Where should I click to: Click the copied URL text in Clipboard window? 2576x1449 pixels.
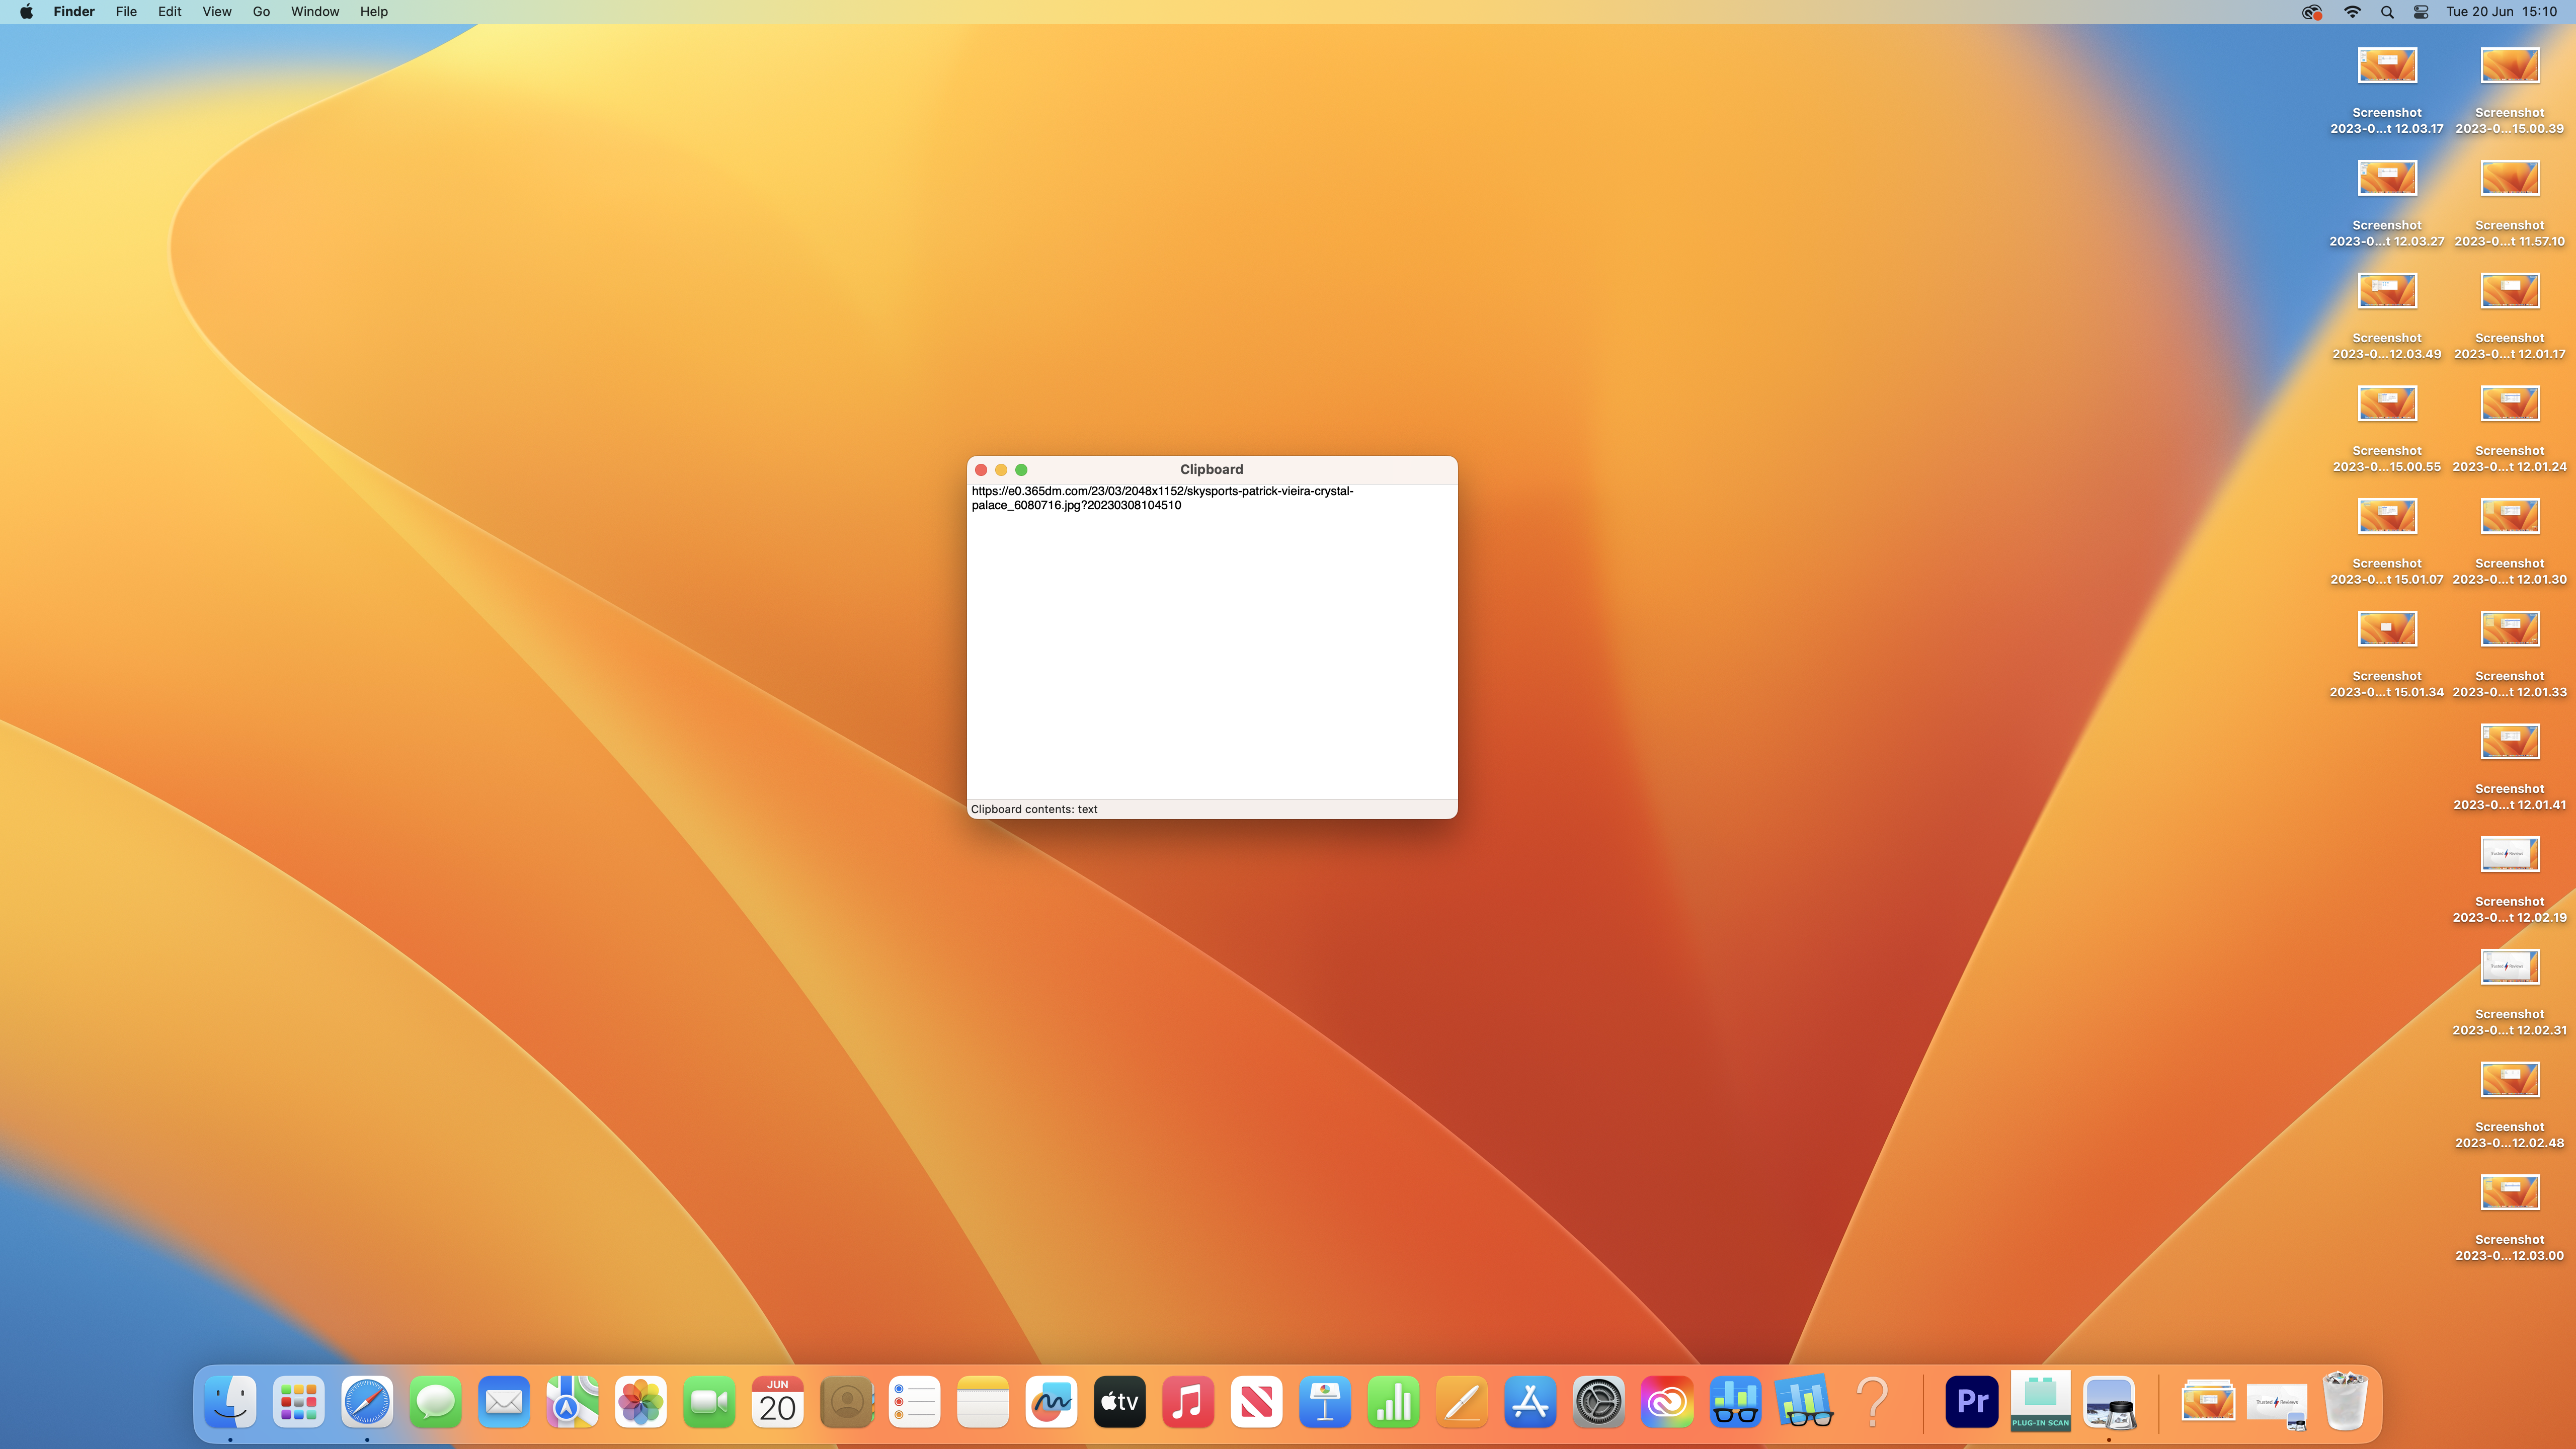[x=1162, y=498]
